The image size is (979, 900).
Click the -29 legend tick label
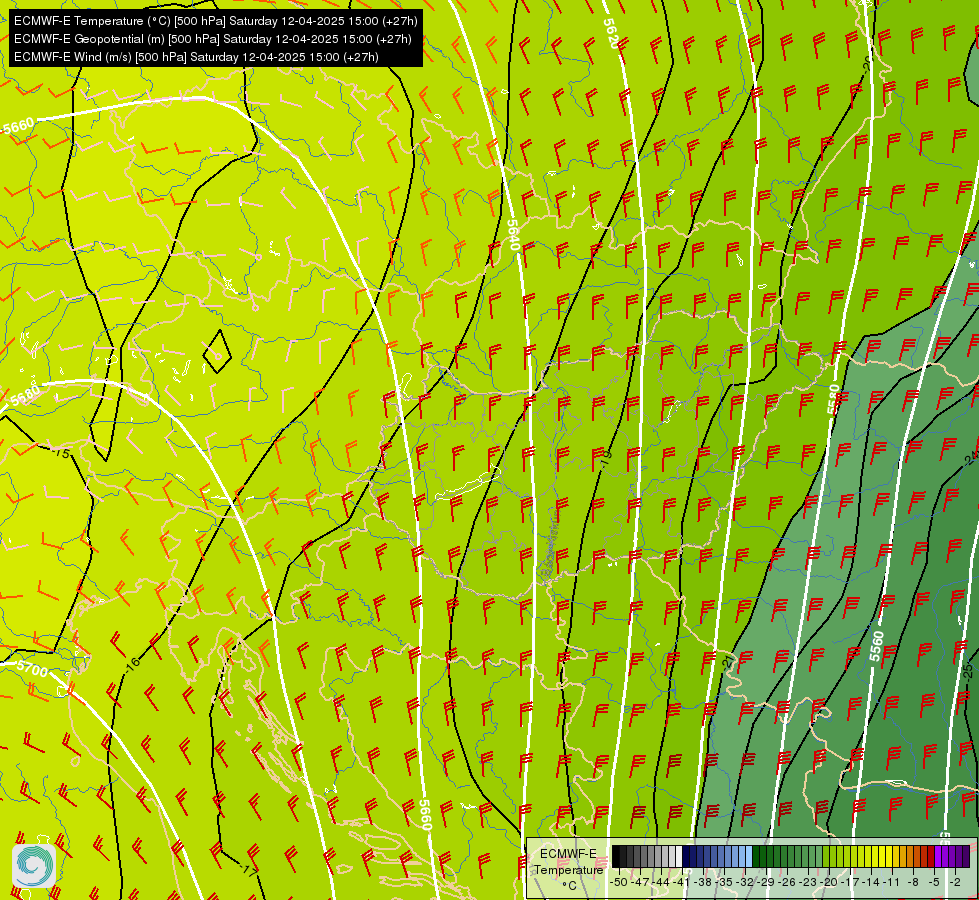[x=767, y=882]
